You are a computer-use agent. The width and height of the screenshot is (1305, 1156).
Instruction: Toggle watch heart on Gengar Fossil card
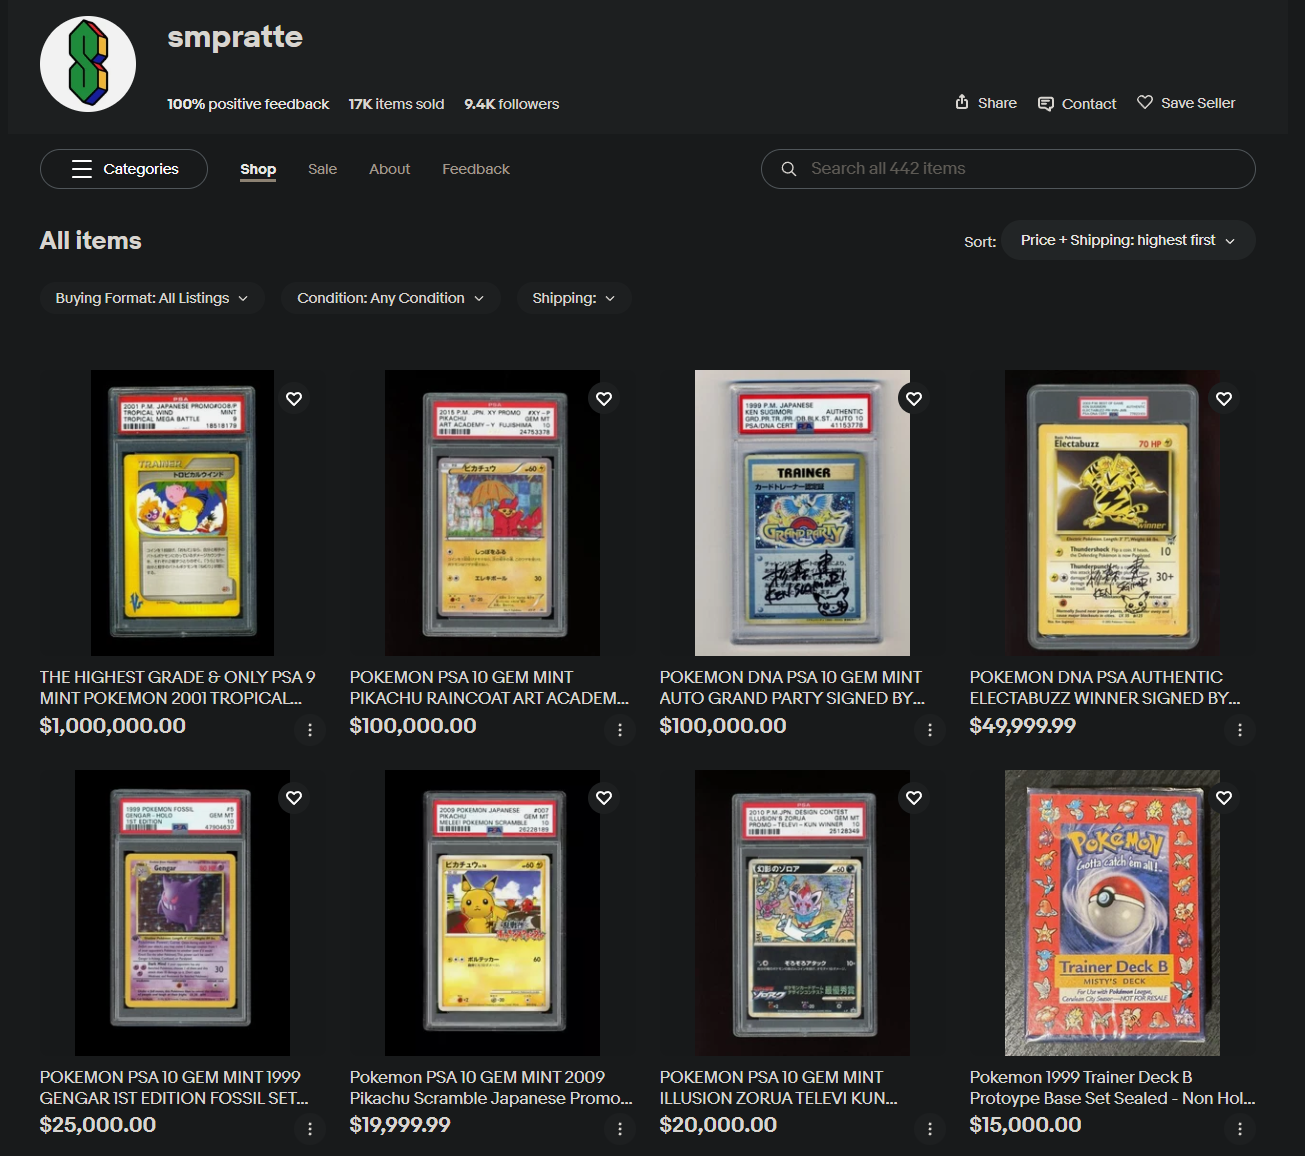pos(294,797)
